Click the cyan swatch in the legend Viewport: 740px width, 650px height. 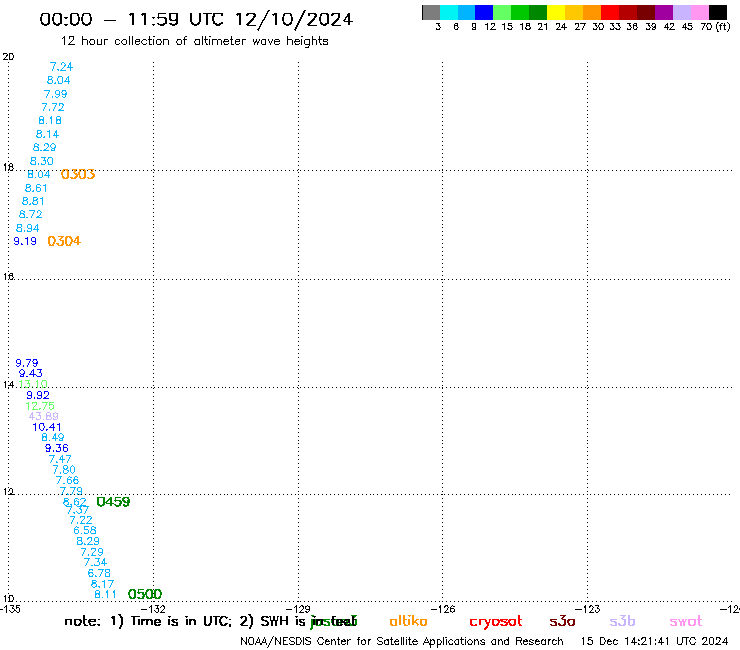click(x=449, y=12)
